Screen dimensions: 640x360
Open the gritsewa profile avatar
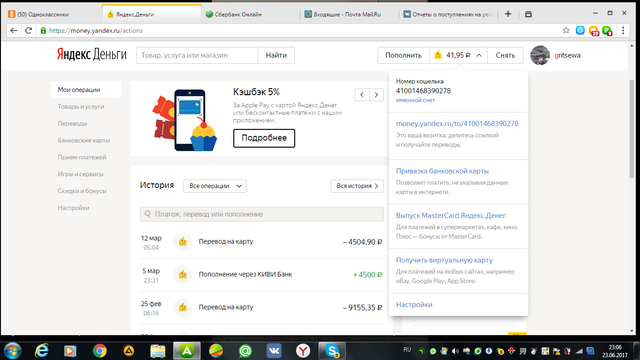point(540,55)
